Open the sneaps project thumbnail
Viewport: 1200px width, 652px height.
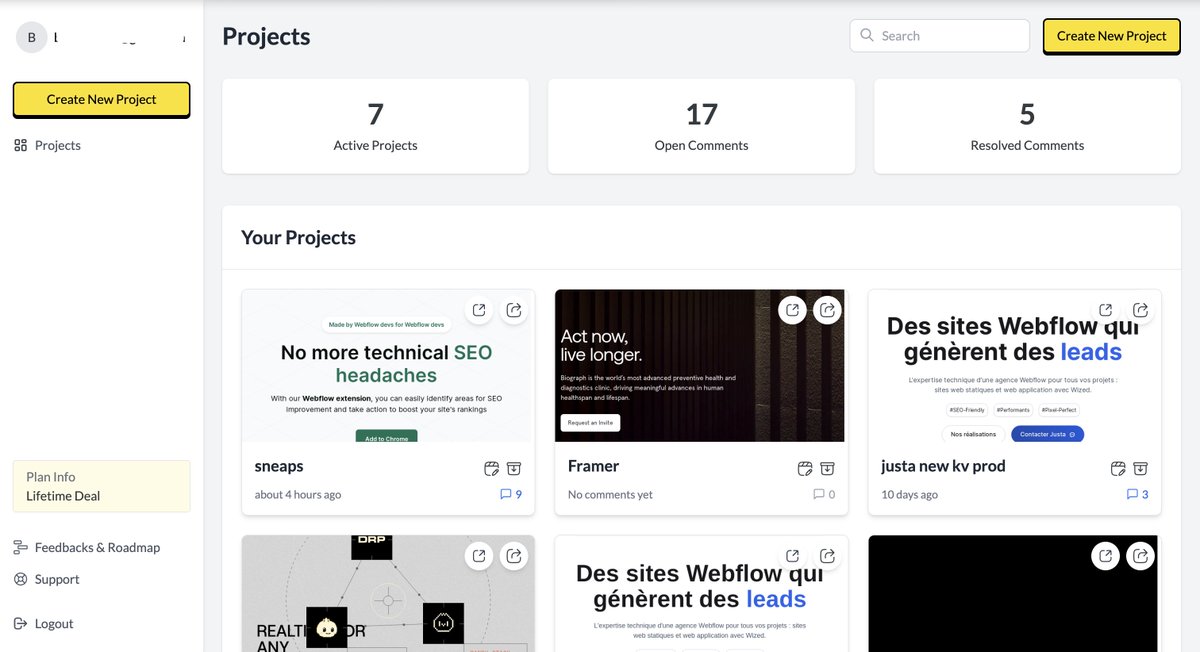(x=388, y=366)
